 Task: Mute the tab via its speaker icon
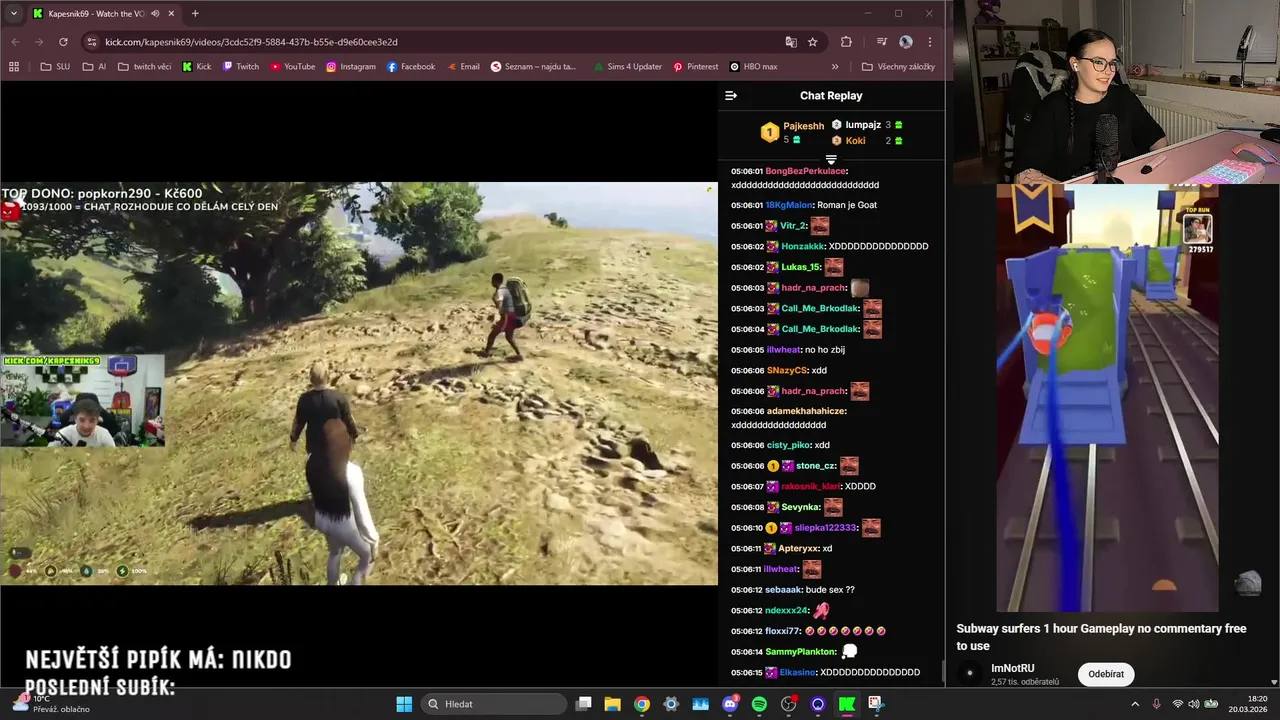(154, 14)
